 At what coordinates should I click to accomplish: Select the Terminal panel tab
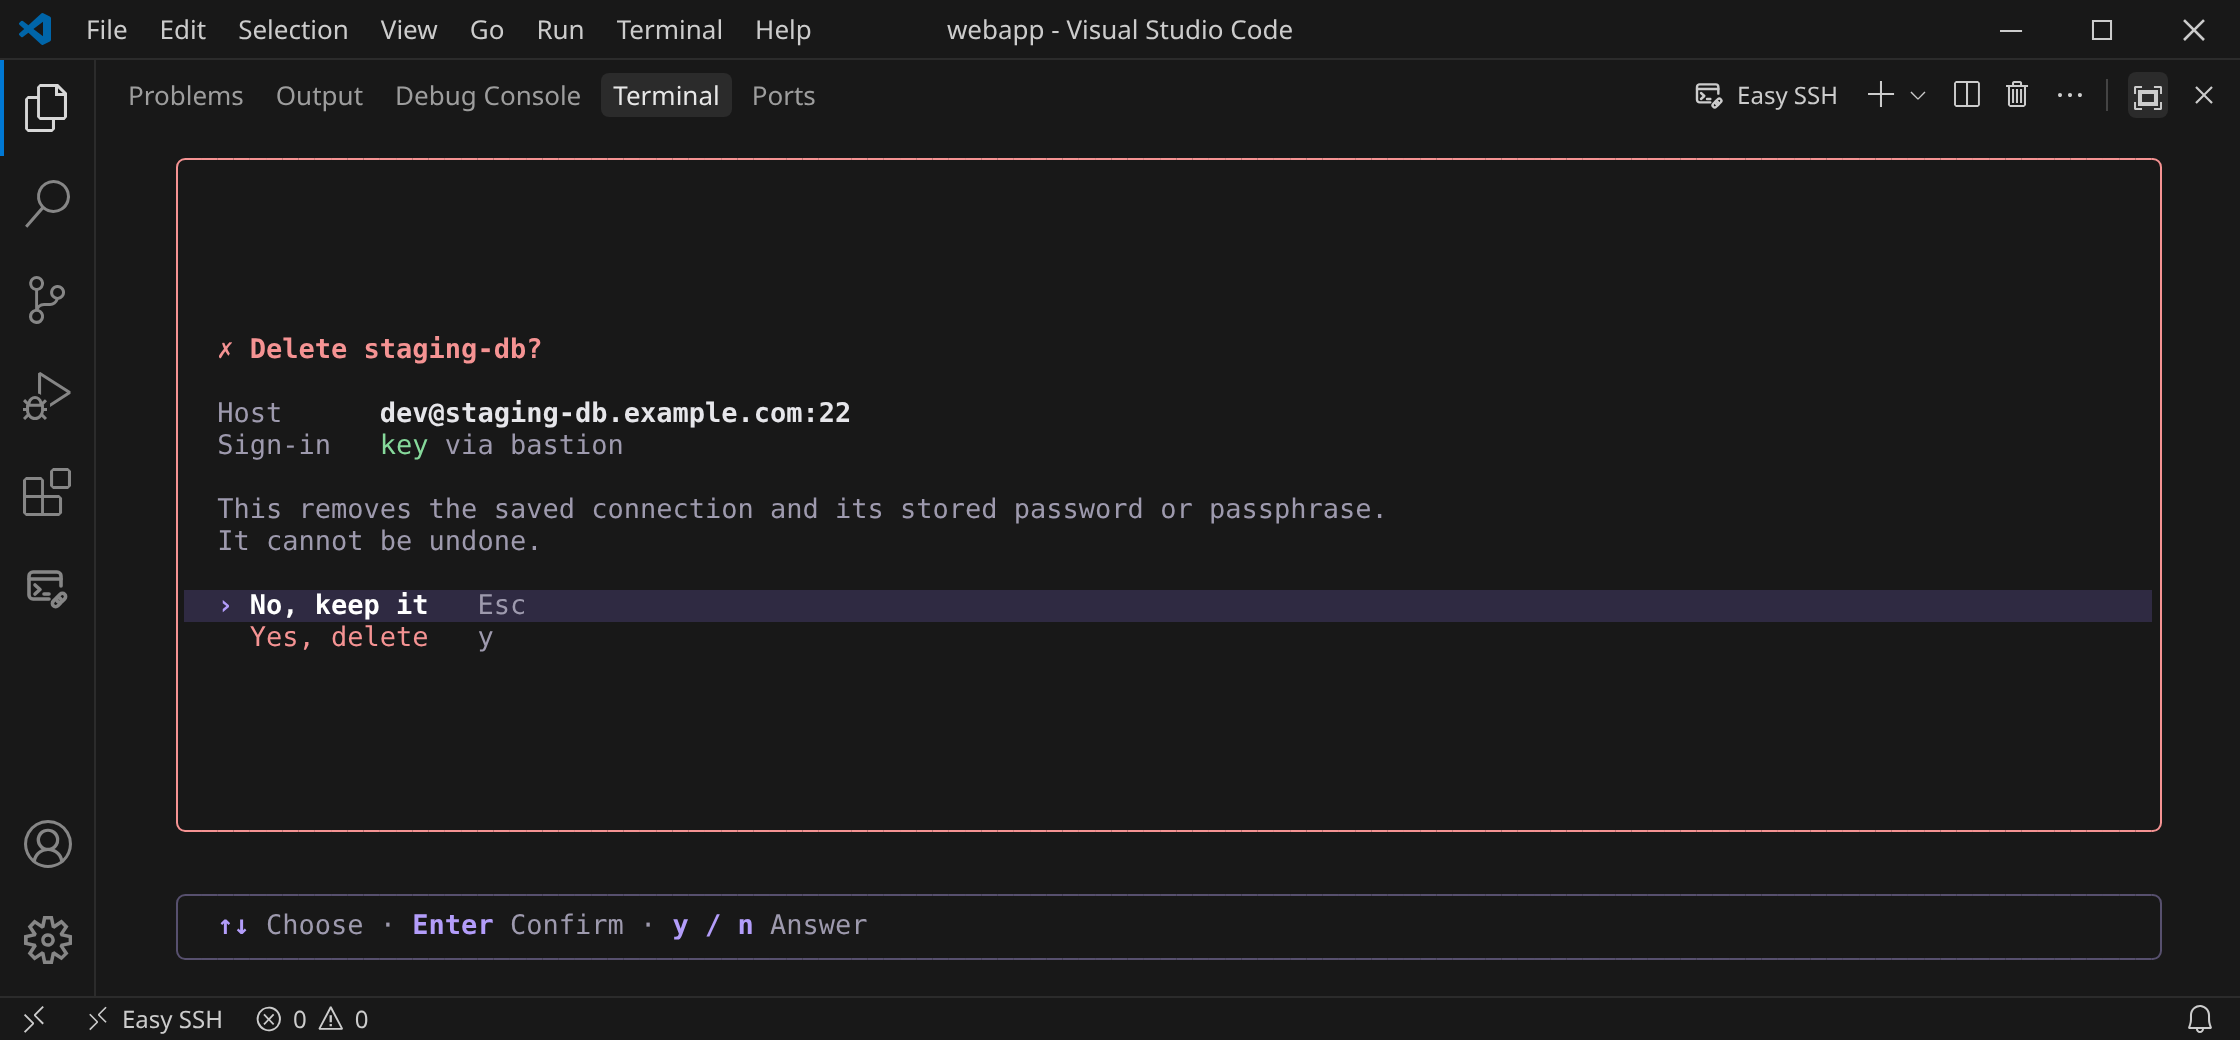[666, 95]
